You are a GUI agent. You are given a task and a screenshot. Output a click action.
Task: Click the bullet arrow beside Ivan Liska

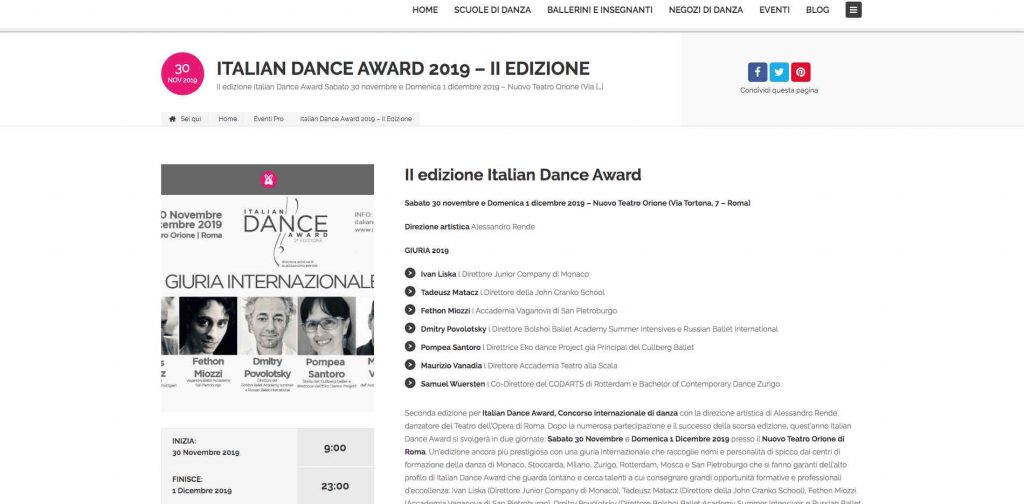(x=409, y=274)
